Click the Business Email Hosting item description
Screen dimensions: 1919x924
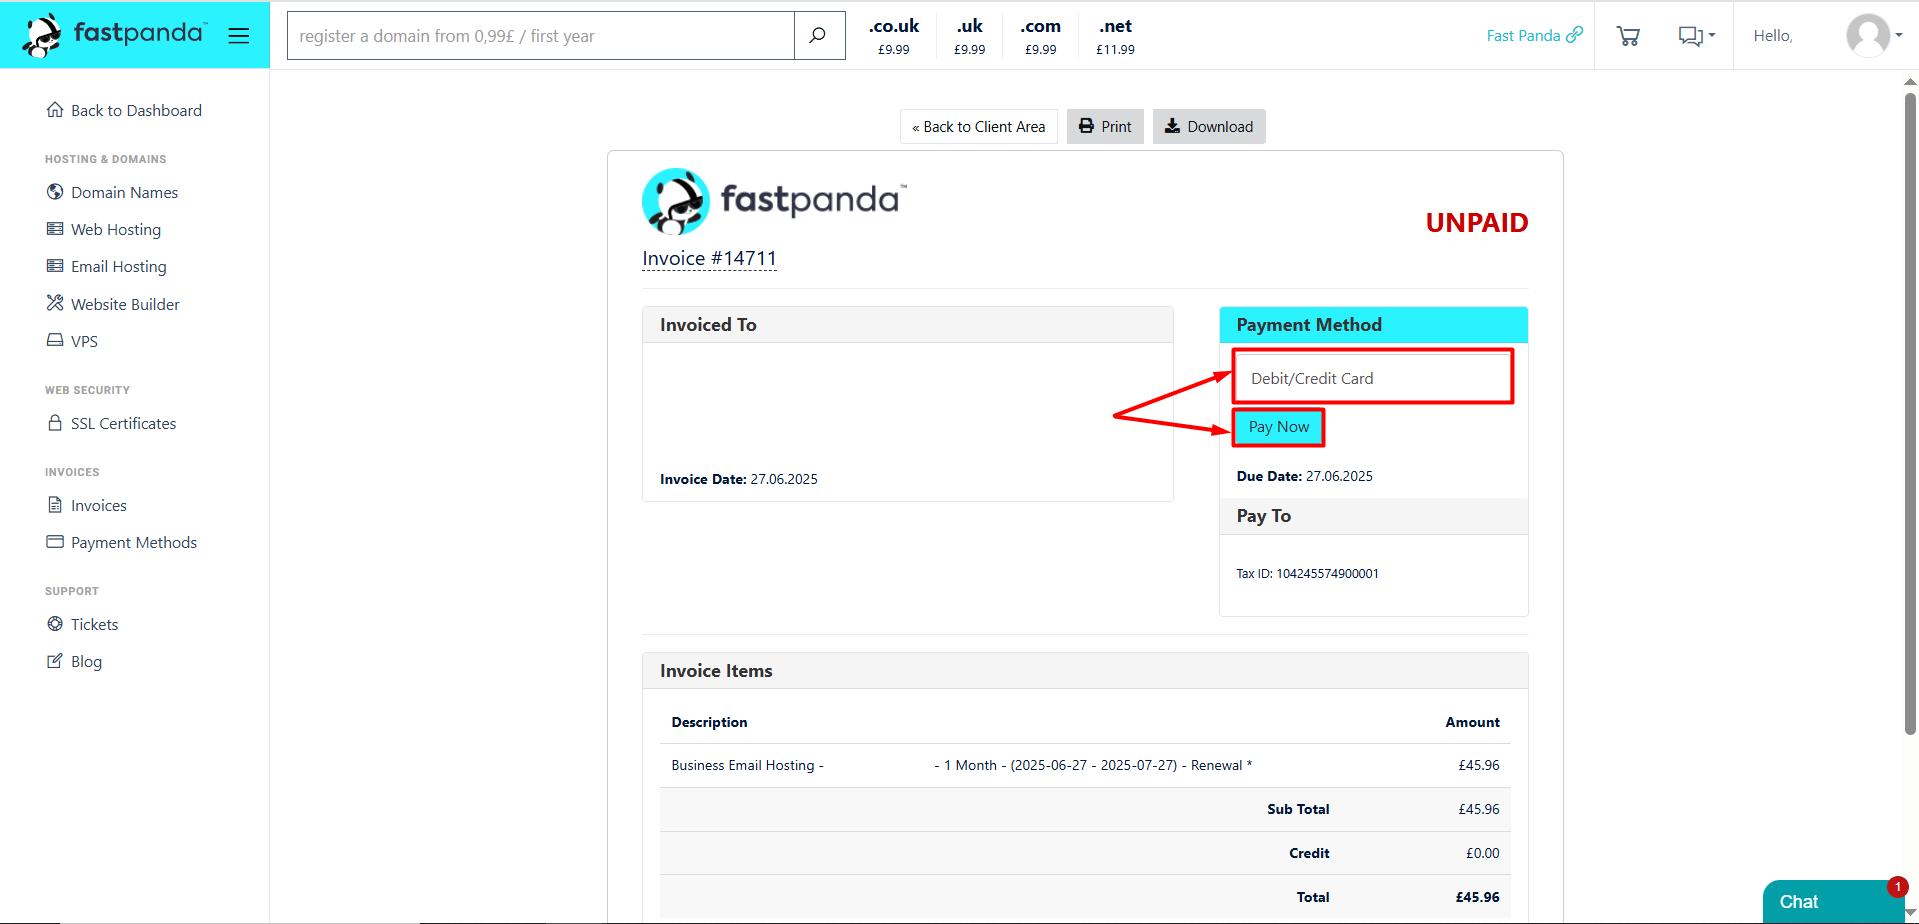[961, 765]
